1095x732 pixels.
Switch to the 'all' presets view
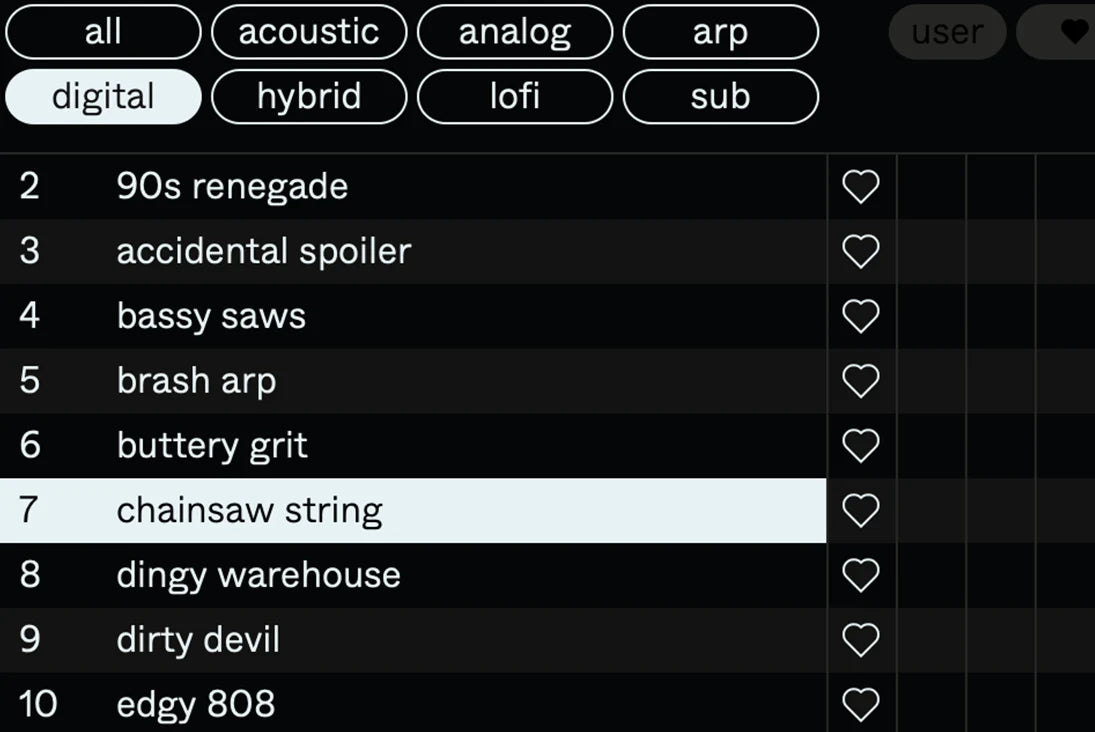coord(102,32)
